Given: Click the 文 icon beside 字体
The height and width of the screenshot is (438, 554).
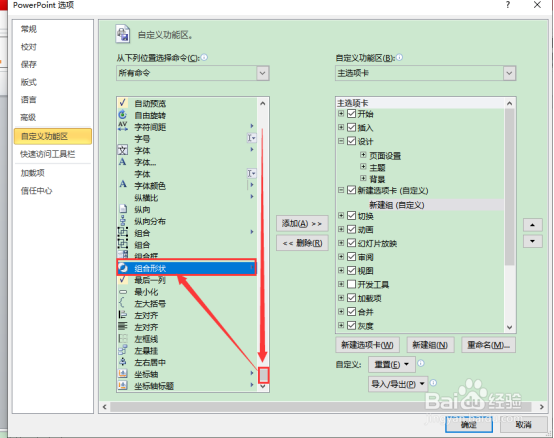Looking at the screenshot, I should coord(122,150).
